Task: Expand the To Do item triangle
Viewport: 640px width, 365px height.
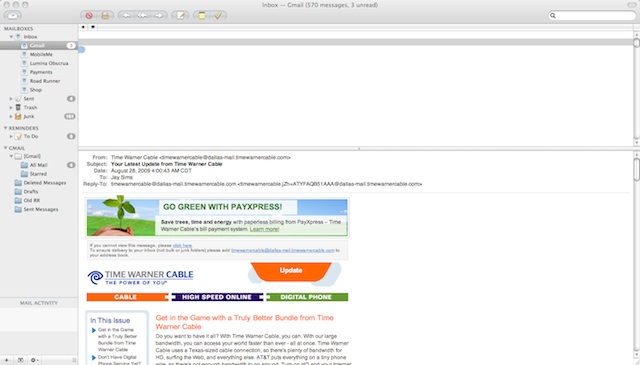Action: pos(11,136)
